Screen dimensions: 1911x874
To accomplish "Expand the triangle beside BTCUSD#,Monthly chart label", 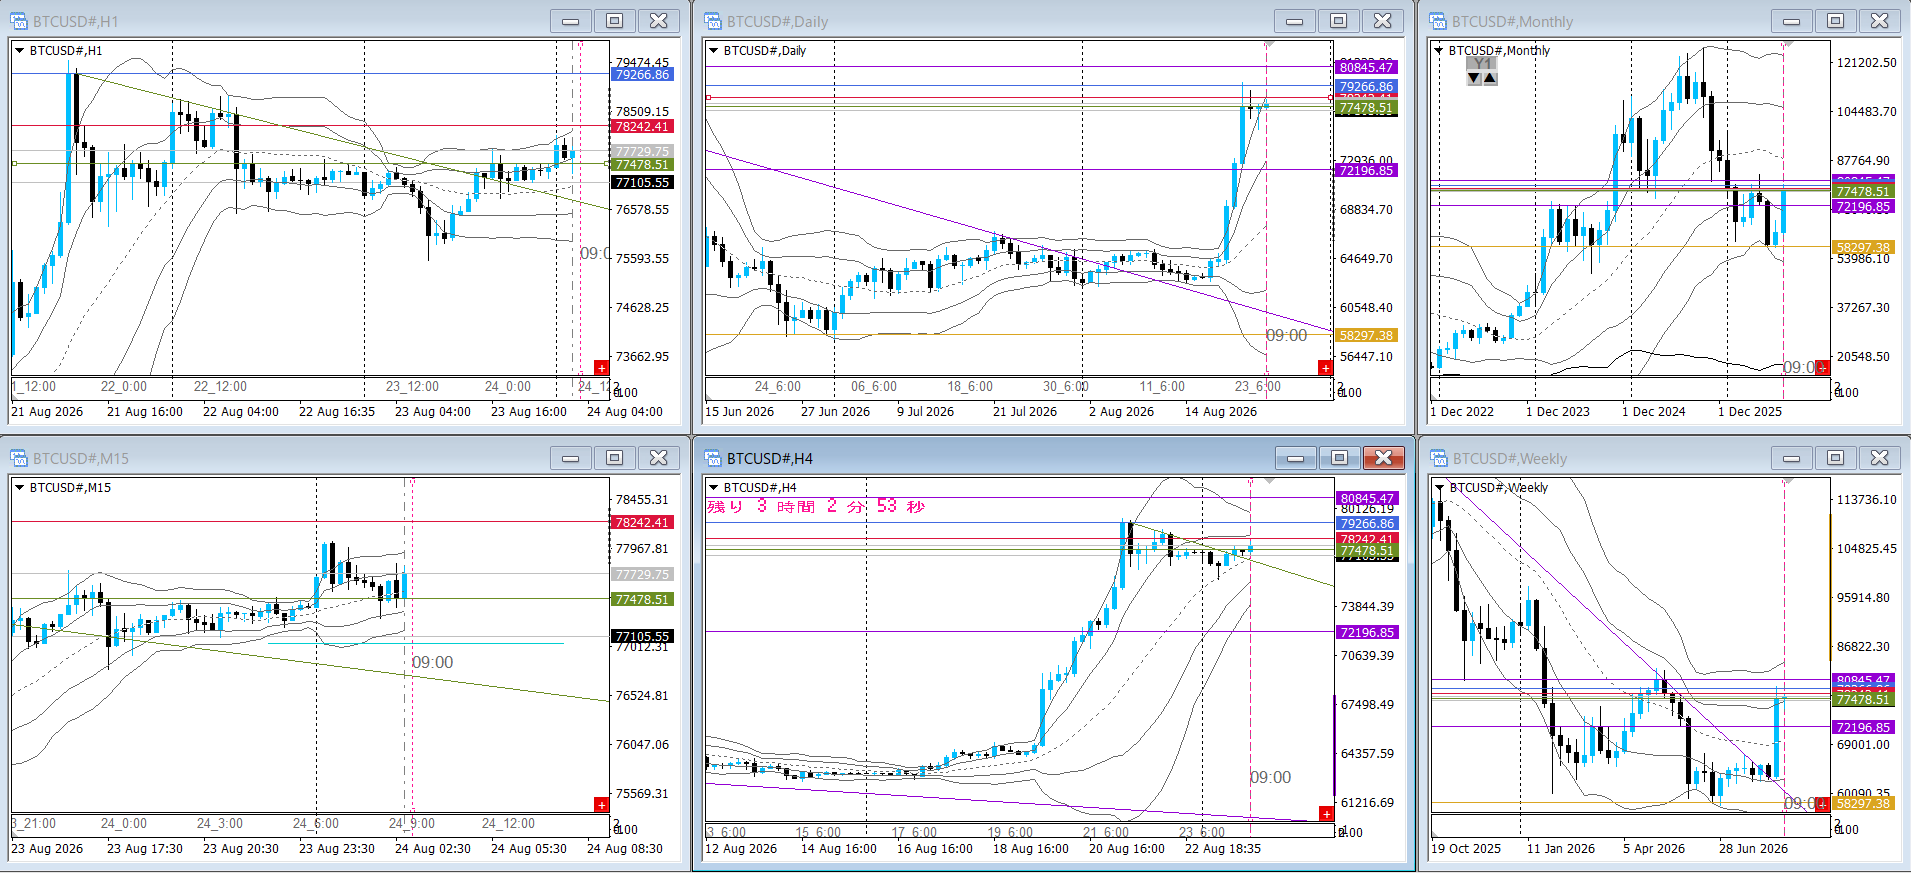I will [x=1438, y=51].
